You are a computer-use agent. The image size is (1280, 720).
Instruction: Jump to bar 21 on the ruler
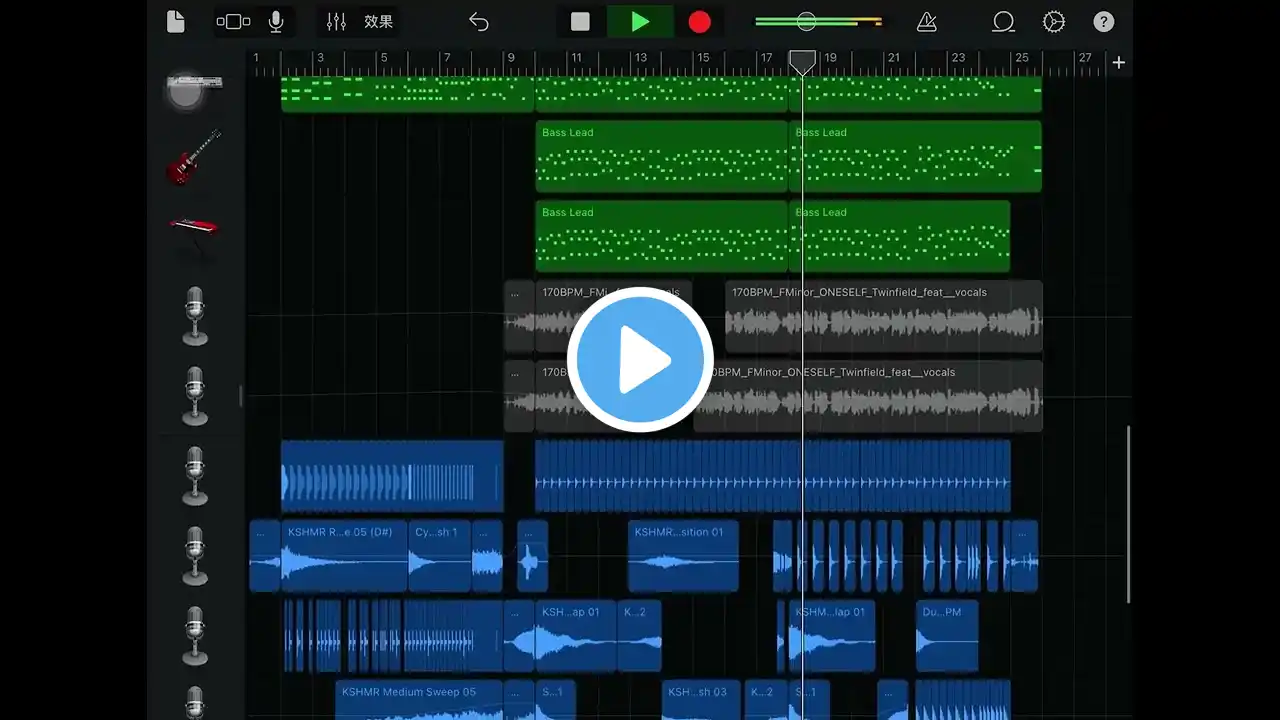pyautogui.click(x=894, y=58)
